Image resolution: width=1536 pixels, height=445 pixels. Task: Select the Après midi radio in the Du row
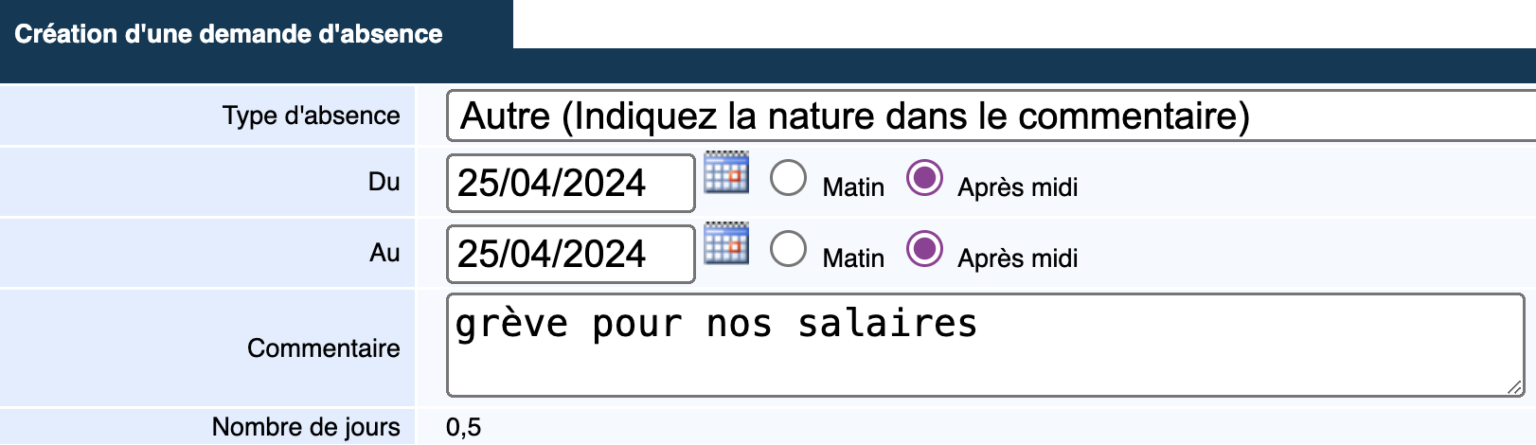pyautogui.click(x=924, y=179)
